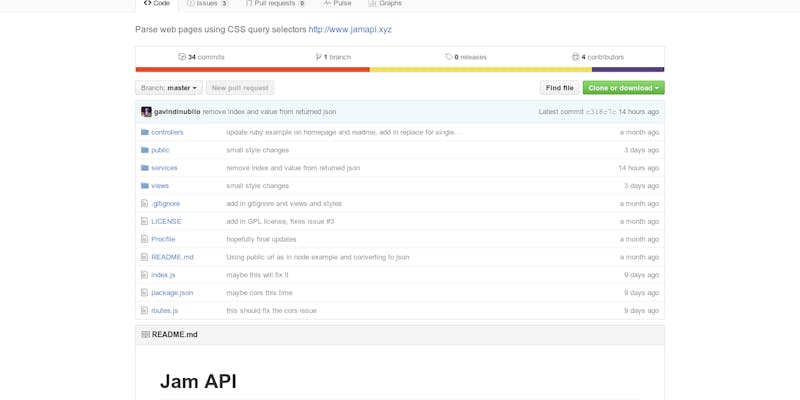
Task: Open the views folder
Action: tap(160, 186)
